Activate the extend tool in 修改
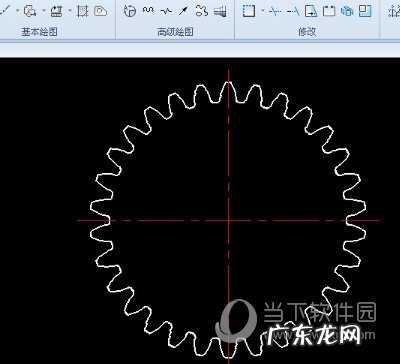This screenshot has height=364, width=400. [293, 12]
